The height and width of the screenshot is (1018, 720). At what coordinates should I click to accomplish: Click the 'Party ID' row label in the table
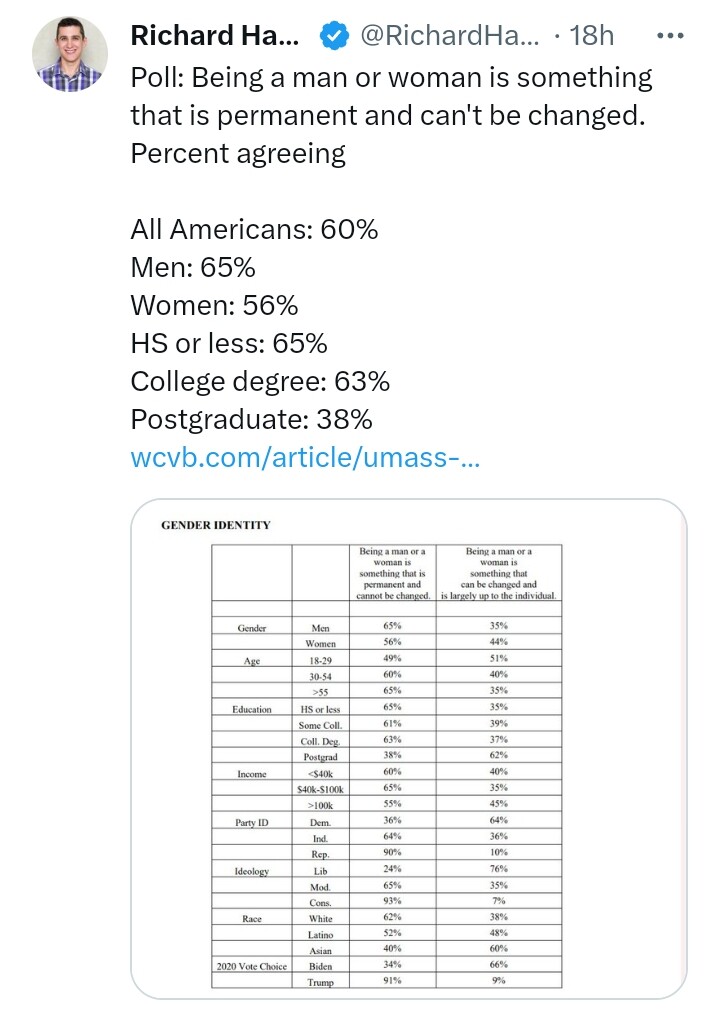pyautogui.click(x=251, y=822)
